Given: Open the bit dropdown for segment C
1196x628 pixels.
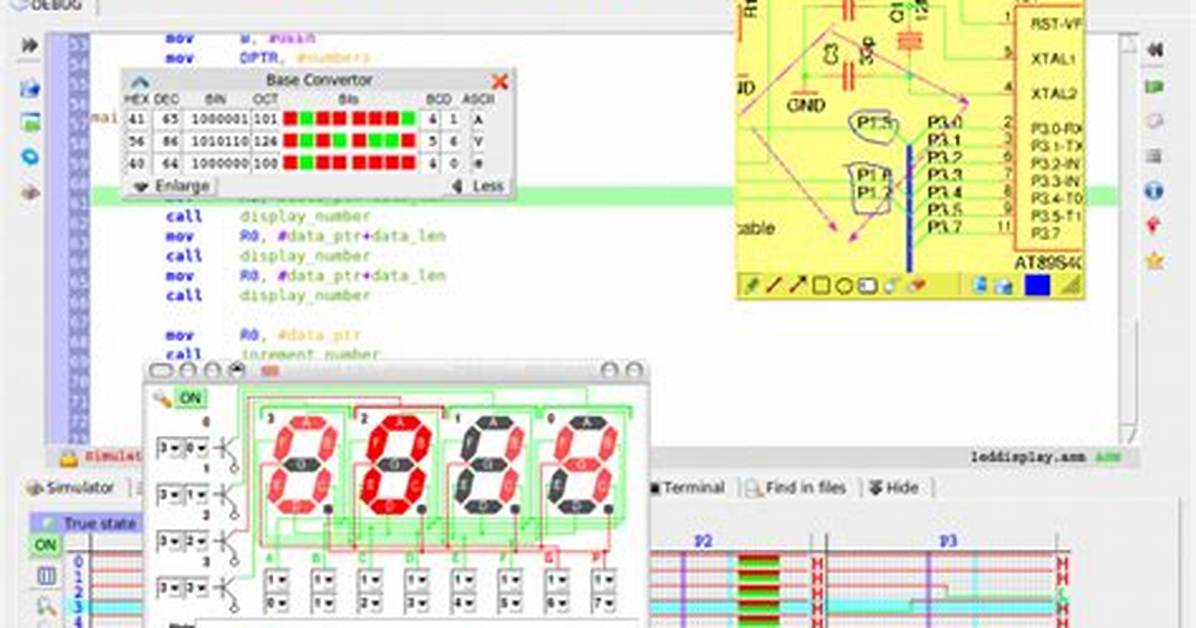Looking at the screenshot, I should pos(370,603).
